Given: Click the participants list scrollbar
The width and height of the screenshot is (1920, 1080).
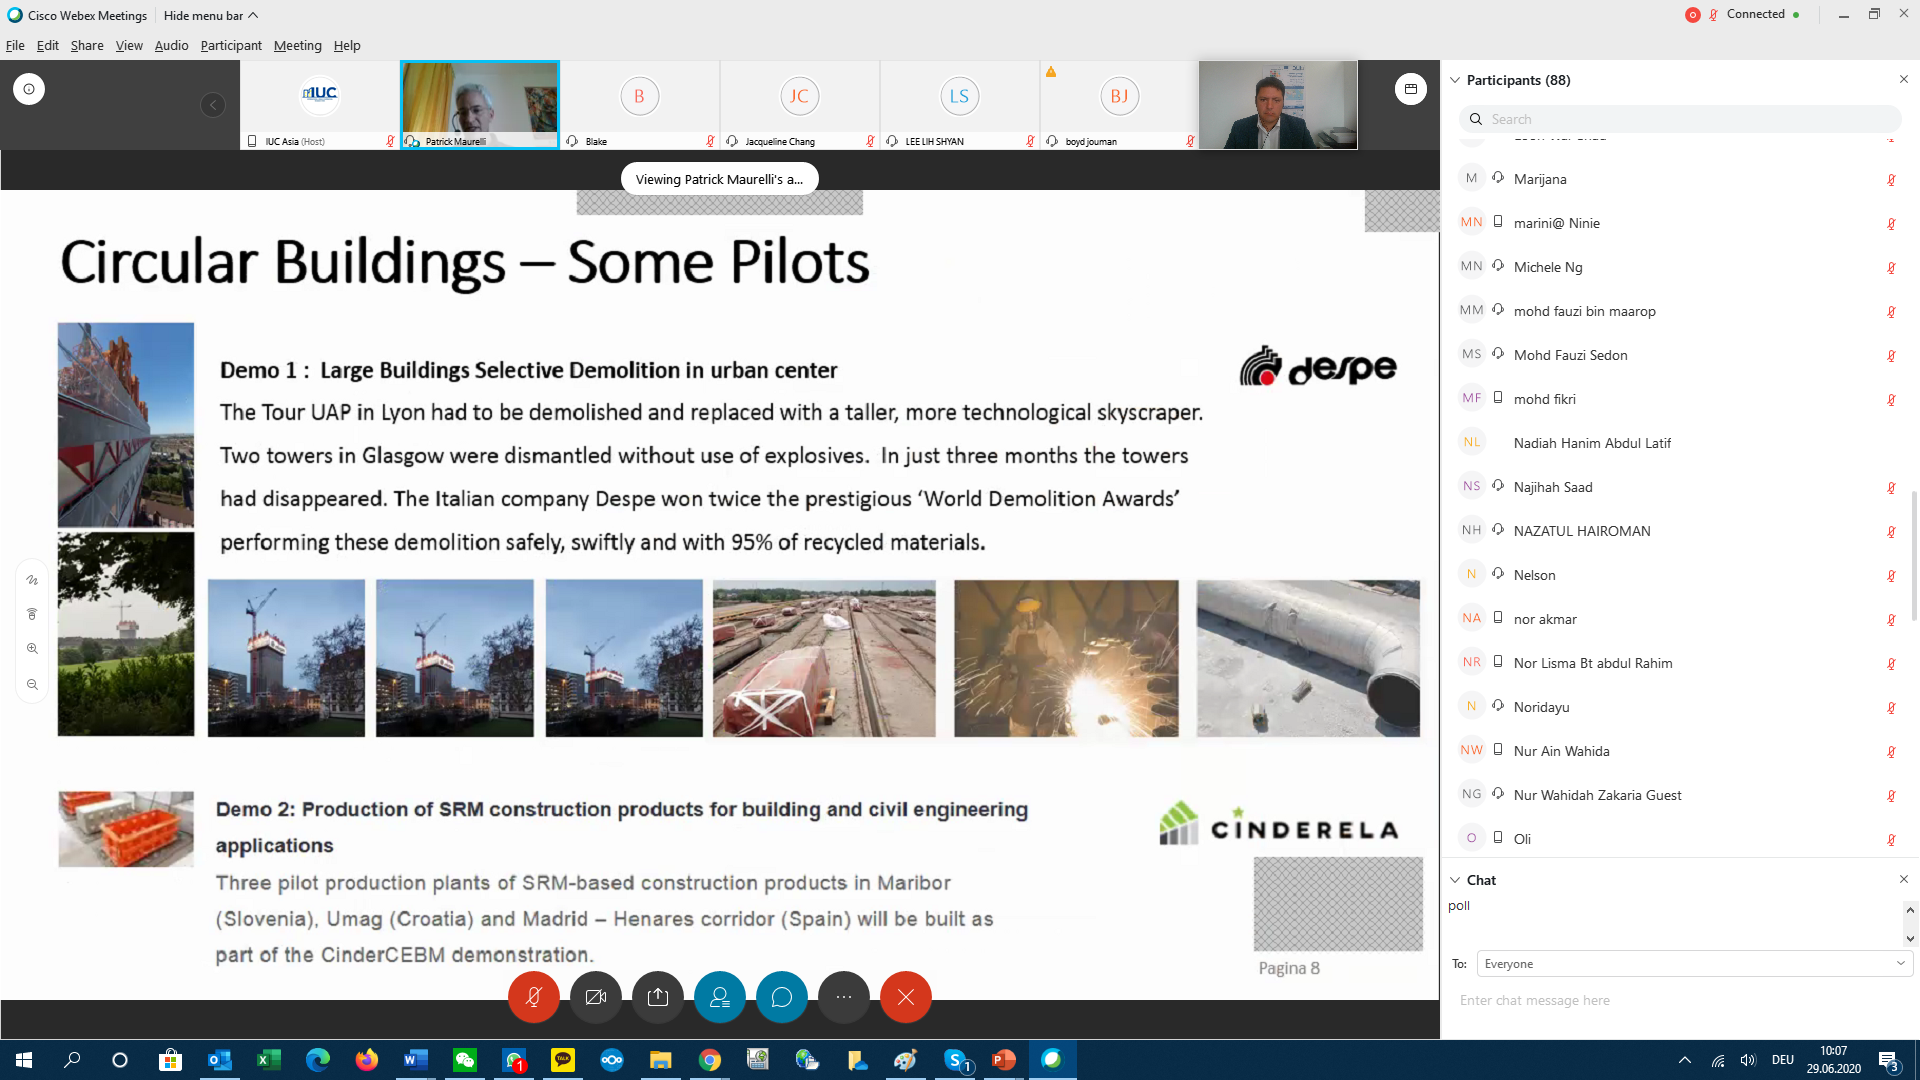Looking at the screenshot, I should (1913, 555).
